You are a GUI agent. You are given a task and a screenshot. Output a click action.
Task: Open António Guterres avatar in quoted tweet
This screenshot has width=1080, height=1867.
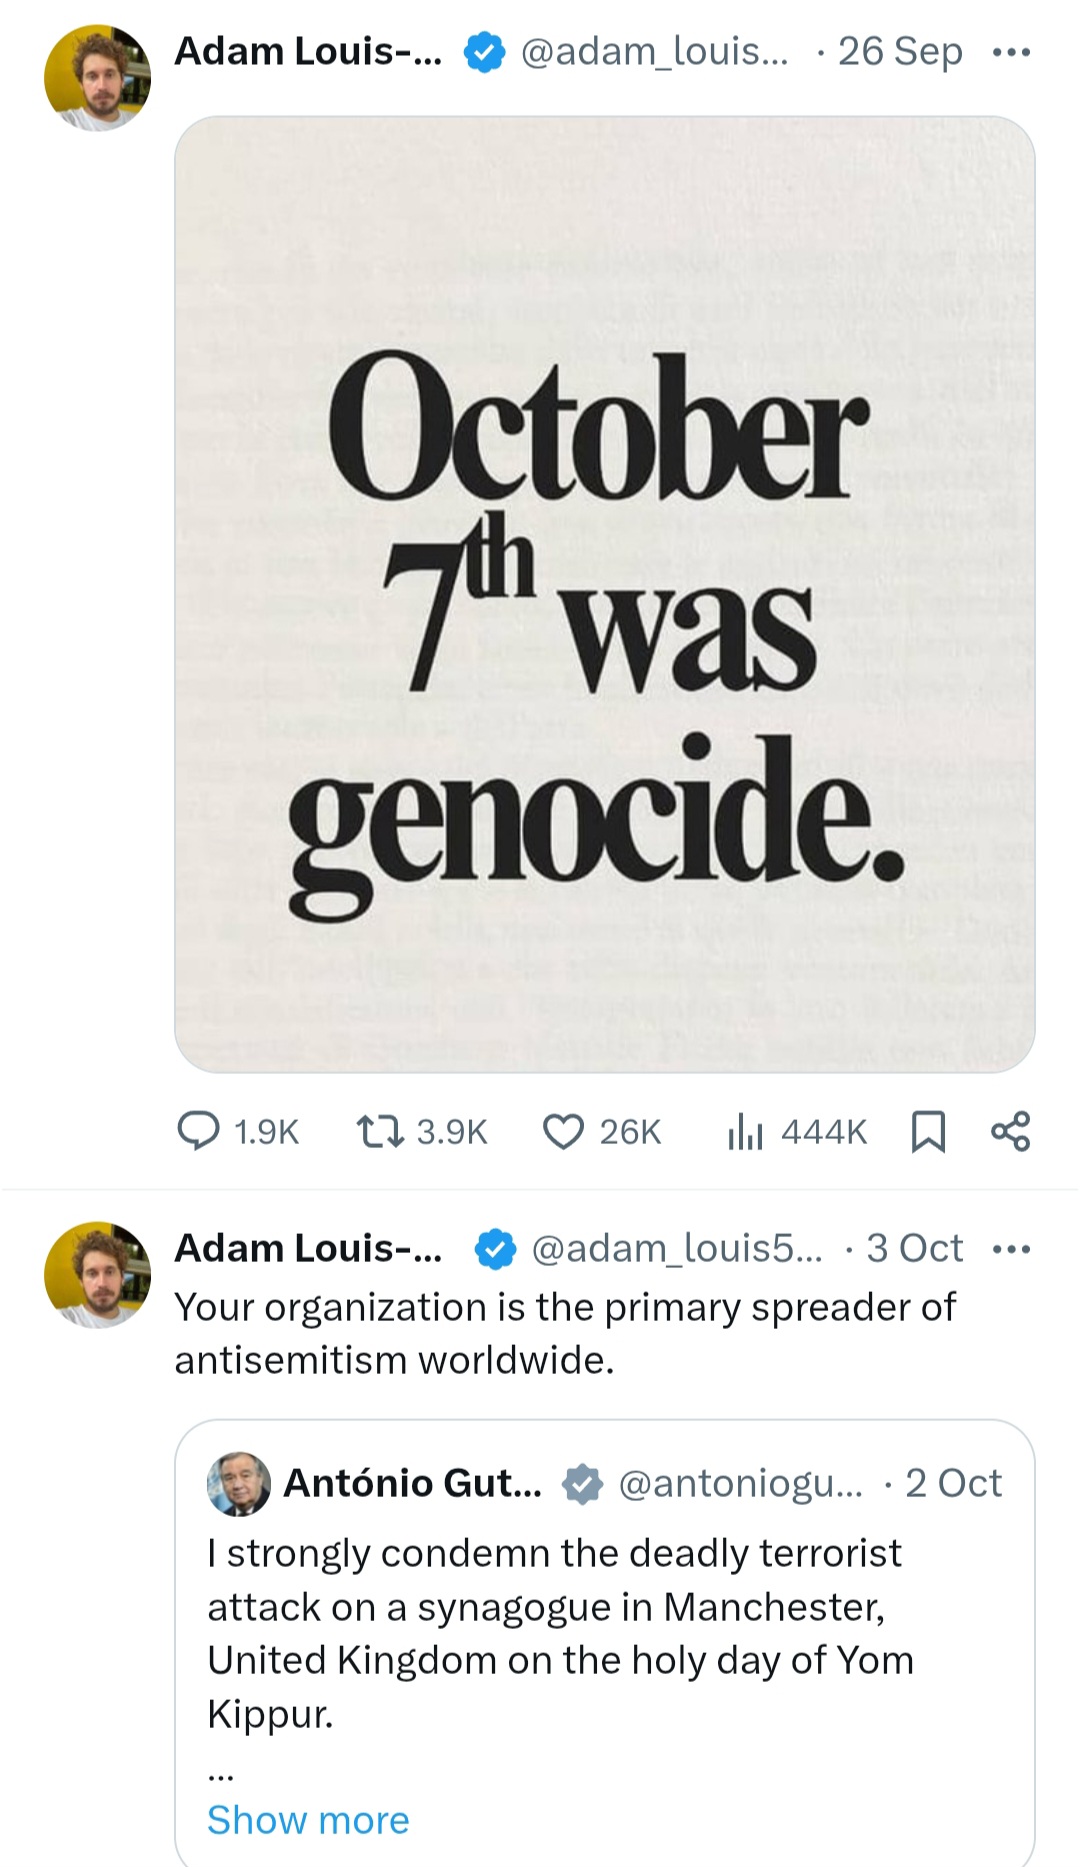(239, 1483)
